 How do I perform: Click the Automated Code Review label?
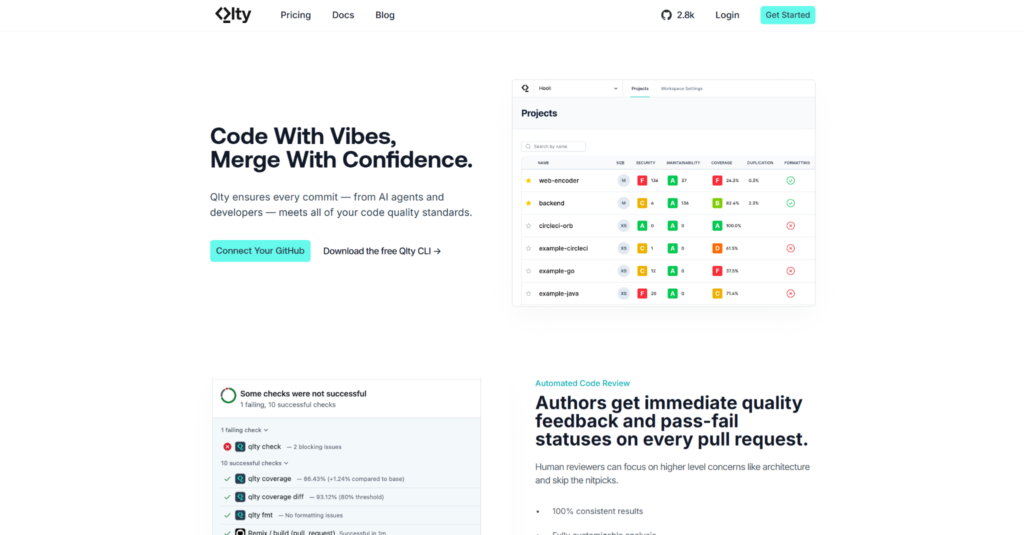(x=583, y=383)
